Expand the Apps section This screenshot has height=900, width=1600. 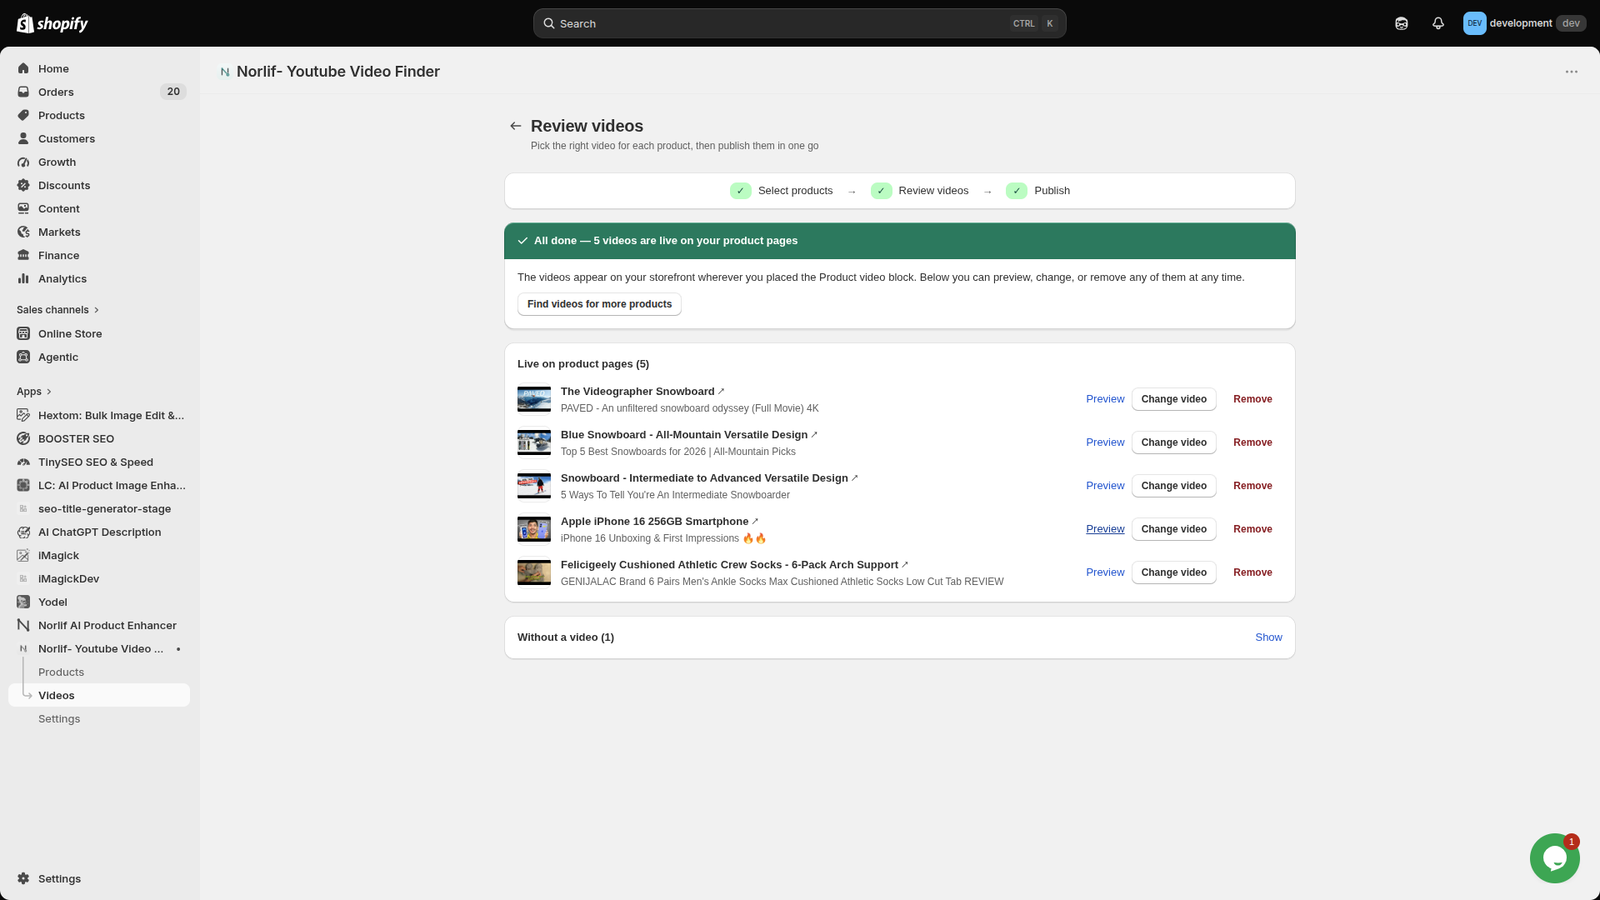pos(34,392)
